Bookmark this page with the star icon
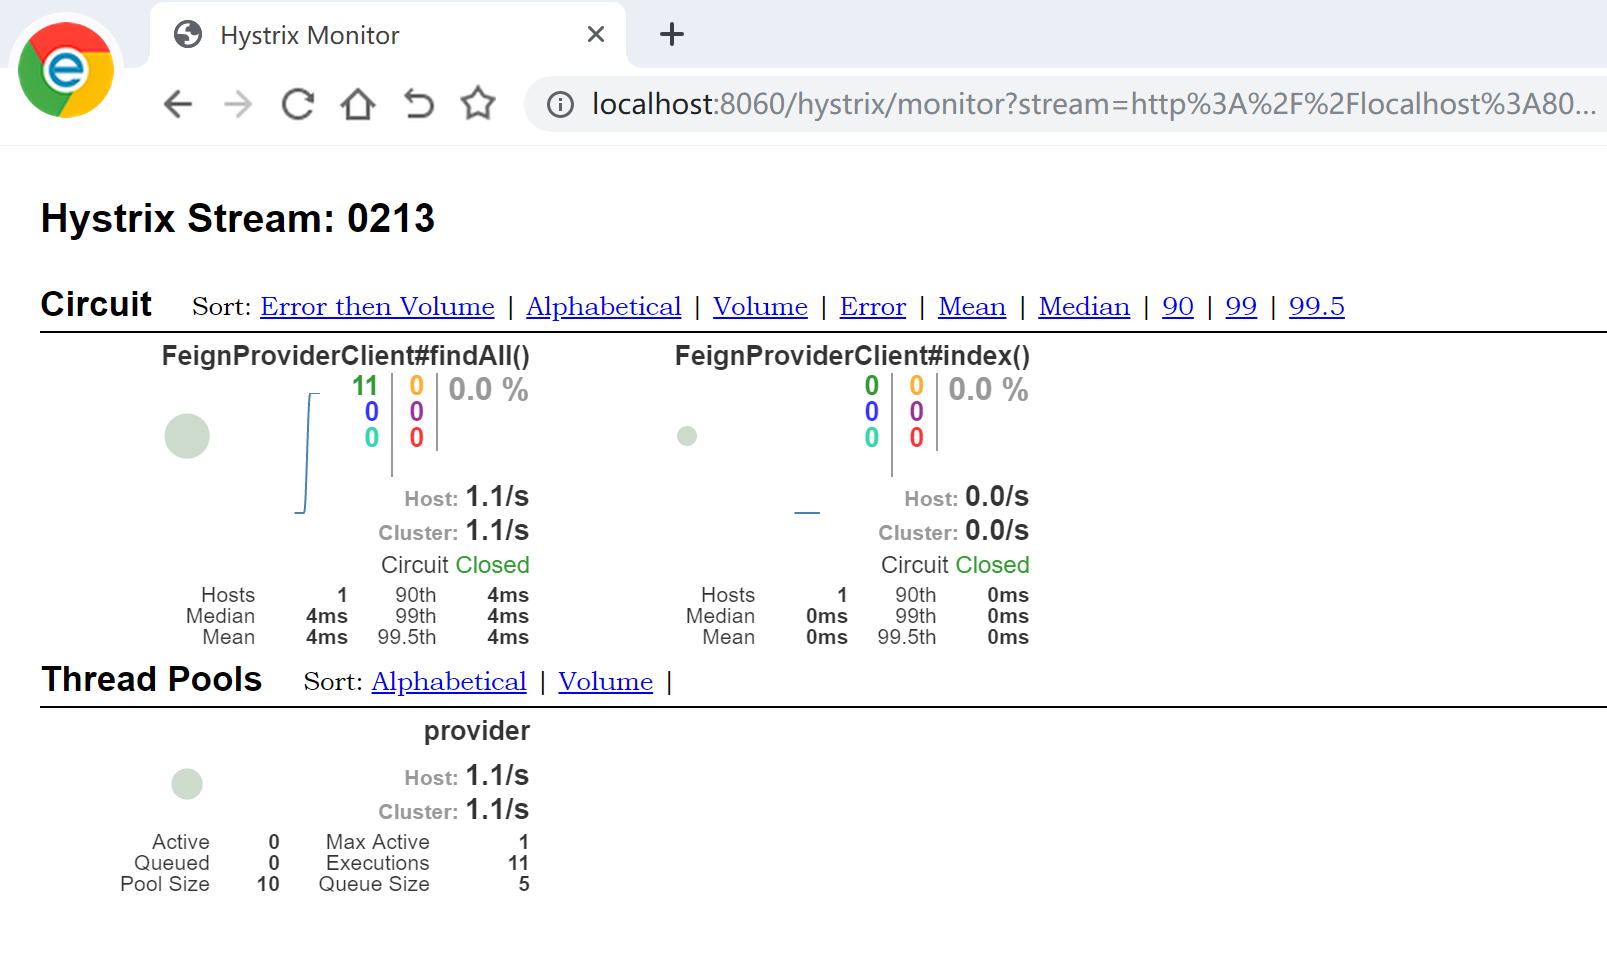Image resolution: width=1607 pixels, height=976 pixels. tap(478, 103)
